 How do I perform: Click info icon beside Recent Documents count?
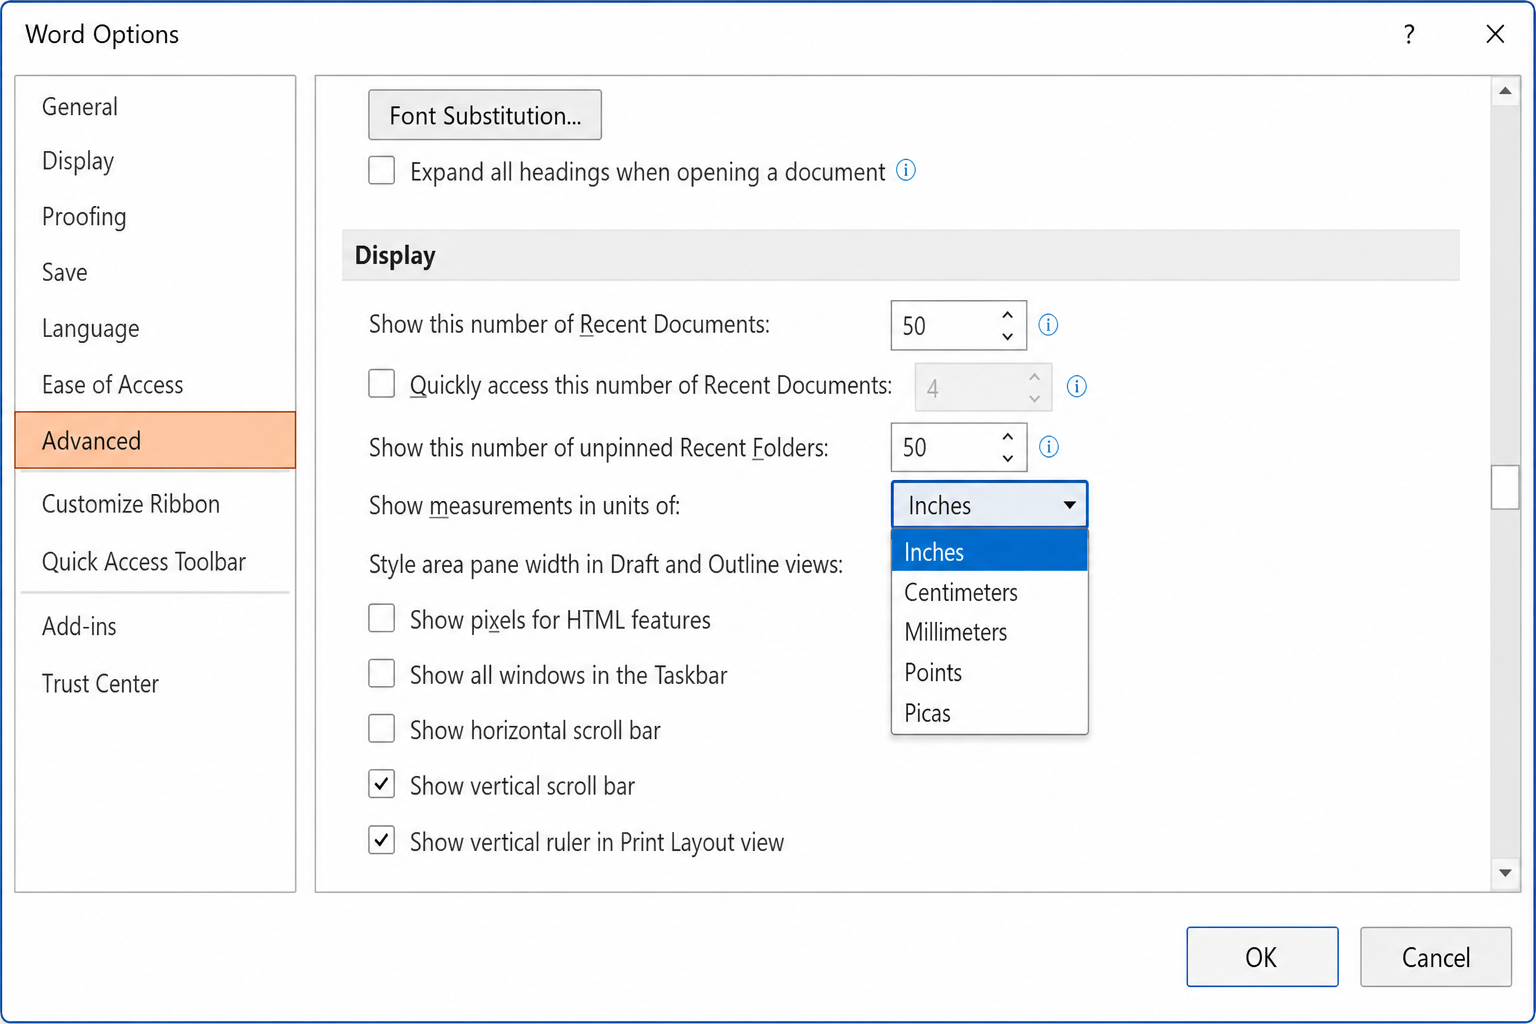pyautogui.click(x=1048, y=325)
